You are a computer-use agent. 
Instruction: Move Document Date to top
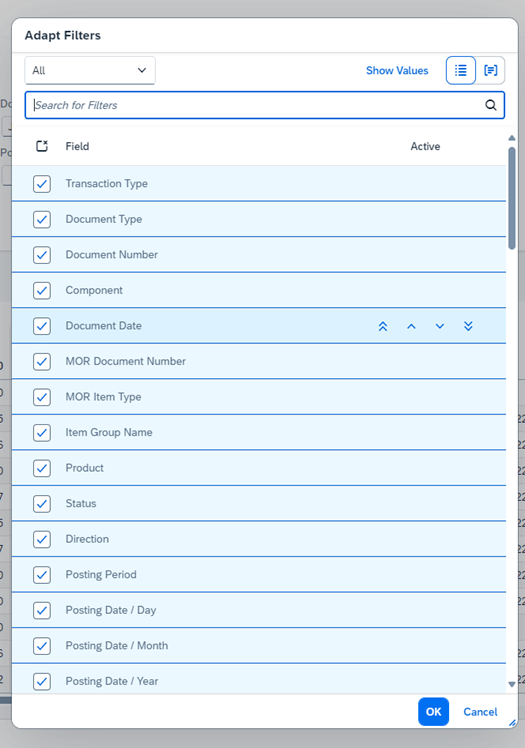pos(382,326)
